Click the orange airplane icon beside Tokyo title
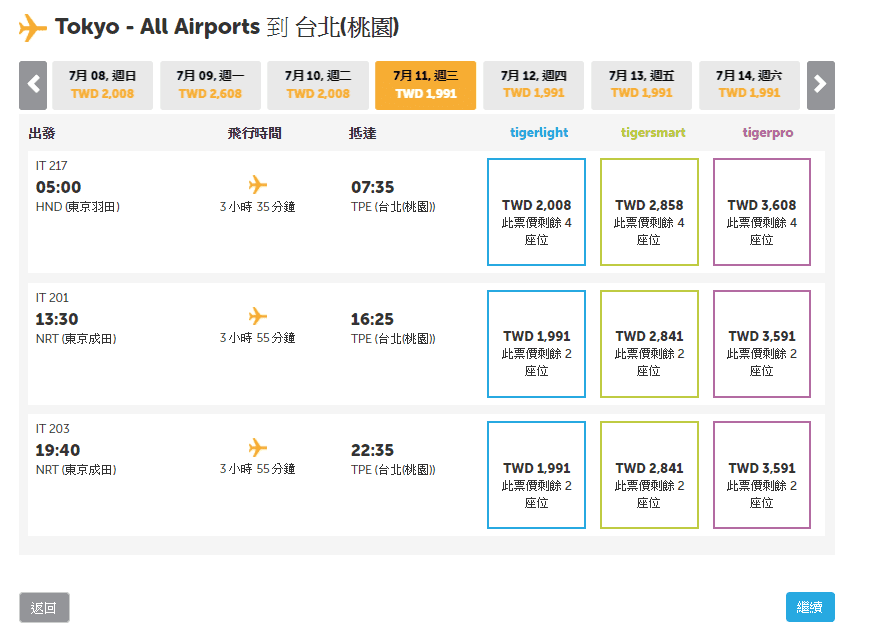 point(32,28)
